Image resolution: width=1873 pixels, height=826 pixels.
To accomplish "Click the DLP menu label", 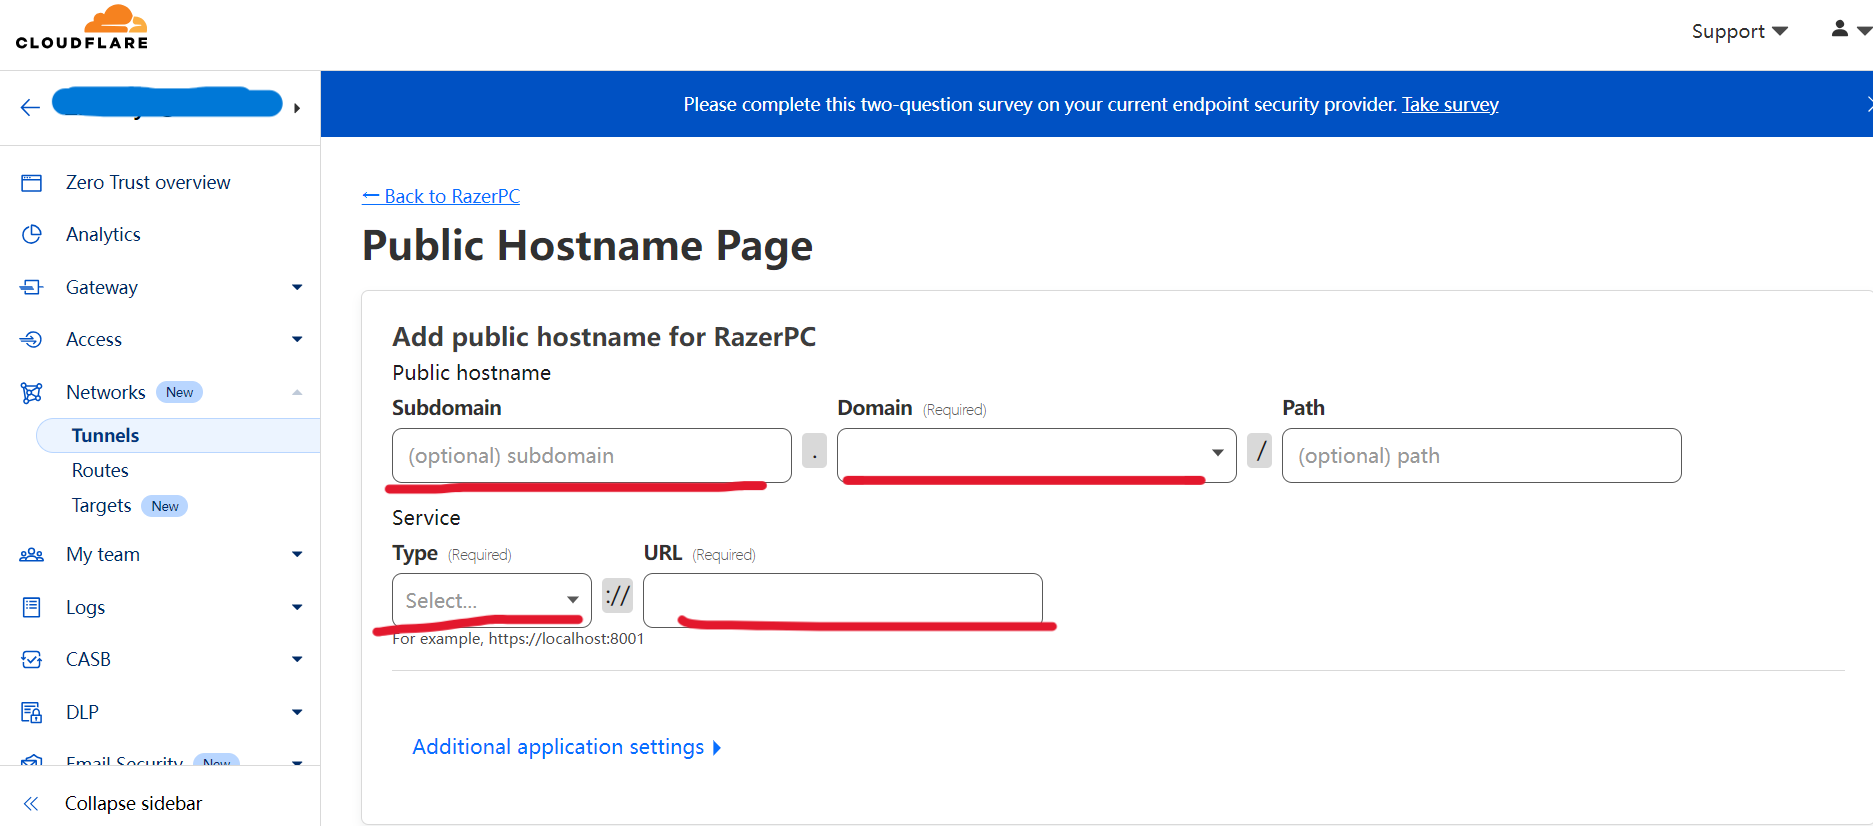I will [x=82, y=712].
